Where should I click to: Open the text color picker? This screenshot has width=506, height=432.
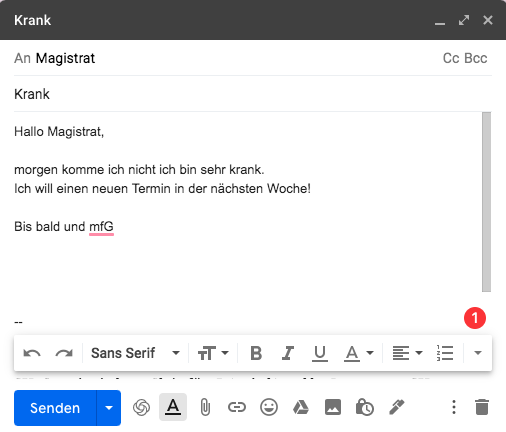point(358,353)
